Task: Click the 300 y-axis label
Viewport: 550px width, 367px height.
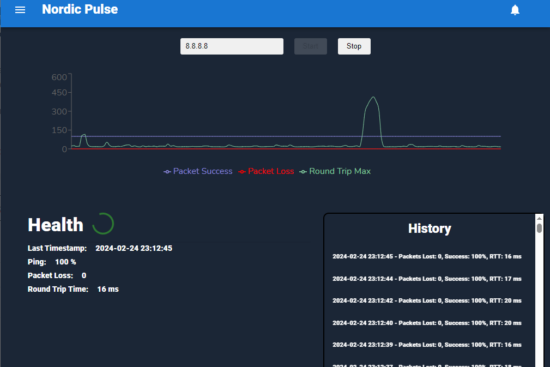Action: tap(59, 112)
